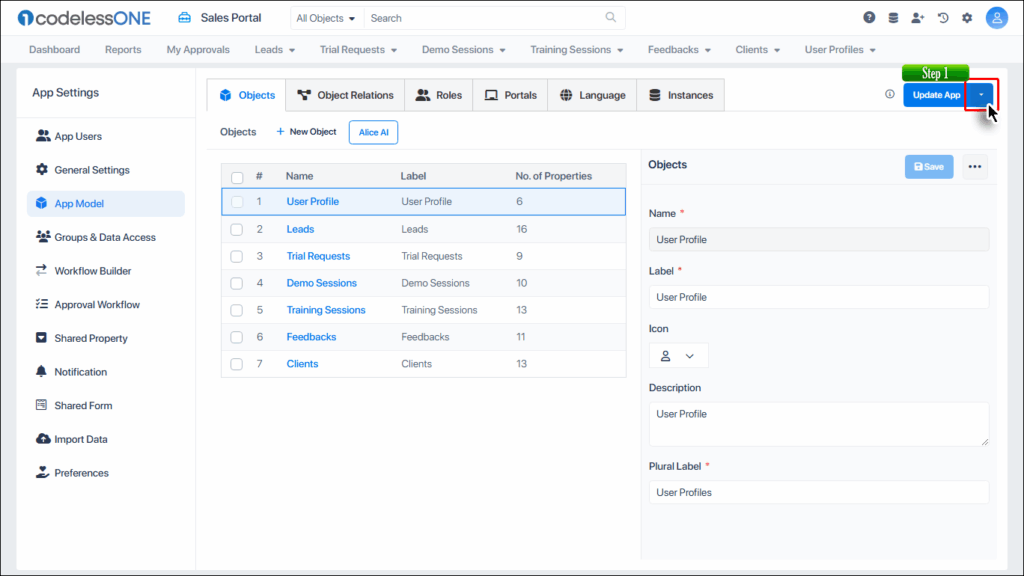This screenshot has height=576, width=1024.
Task: Click the settings gear icon
Action: coord(967,18)
